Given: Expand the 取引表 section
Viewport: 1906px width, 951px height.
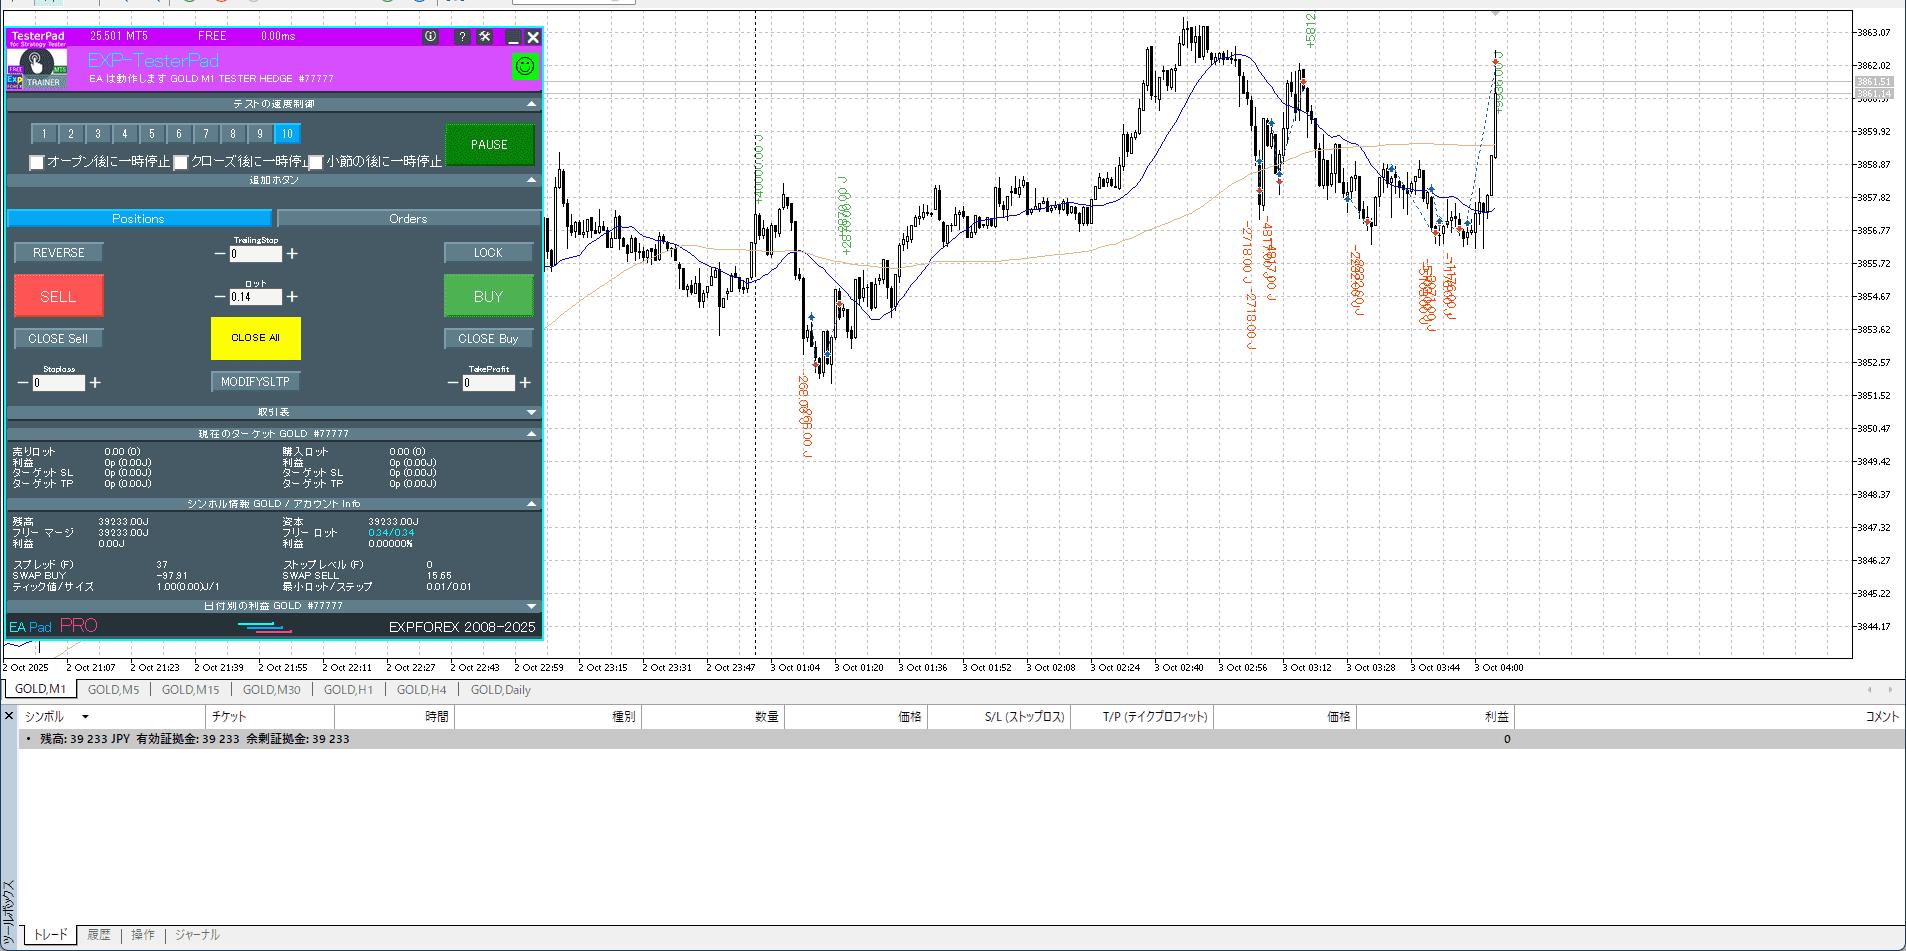Looking at the screenshot, I should pos(531,412).
